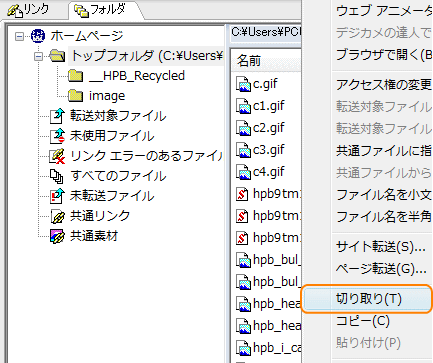The height and width of the screenshot is (363, 433).
Task: Show リンク エラーのあるファイル
Action: pyautogui.click(x=147, y=156)
